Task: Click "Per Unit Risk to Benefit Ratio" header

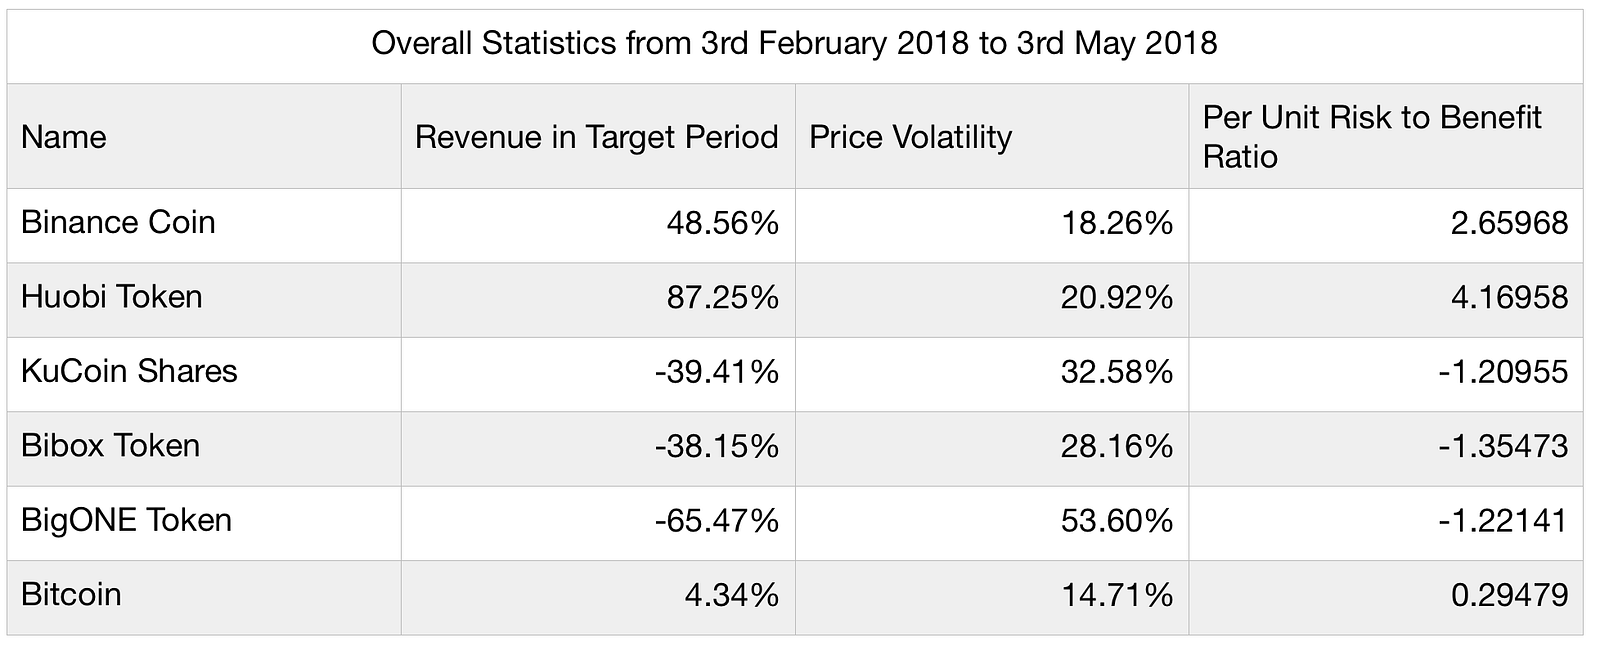Action: tap(1371, 137)
